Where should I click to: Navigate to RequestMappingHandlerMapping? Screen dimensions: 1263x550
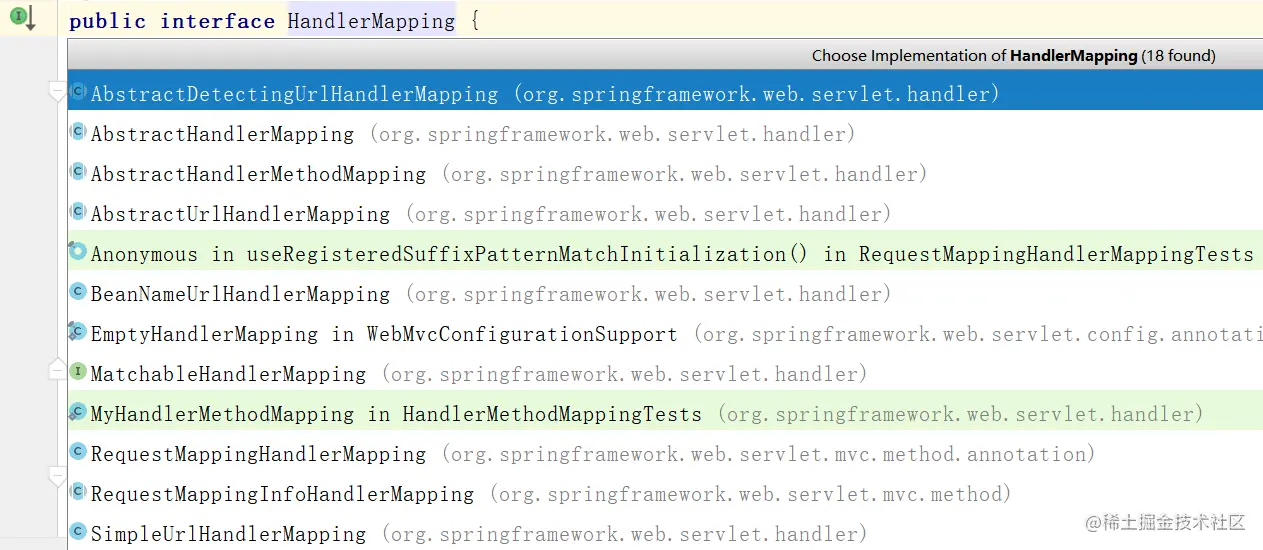coord(665,454)
